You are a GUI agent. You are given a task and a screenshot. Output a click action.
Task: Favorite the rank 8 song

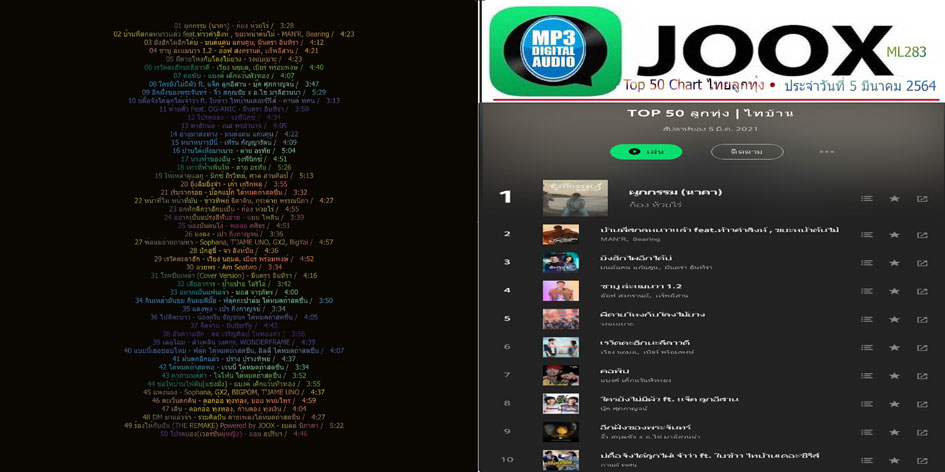(x=894, y=404)
